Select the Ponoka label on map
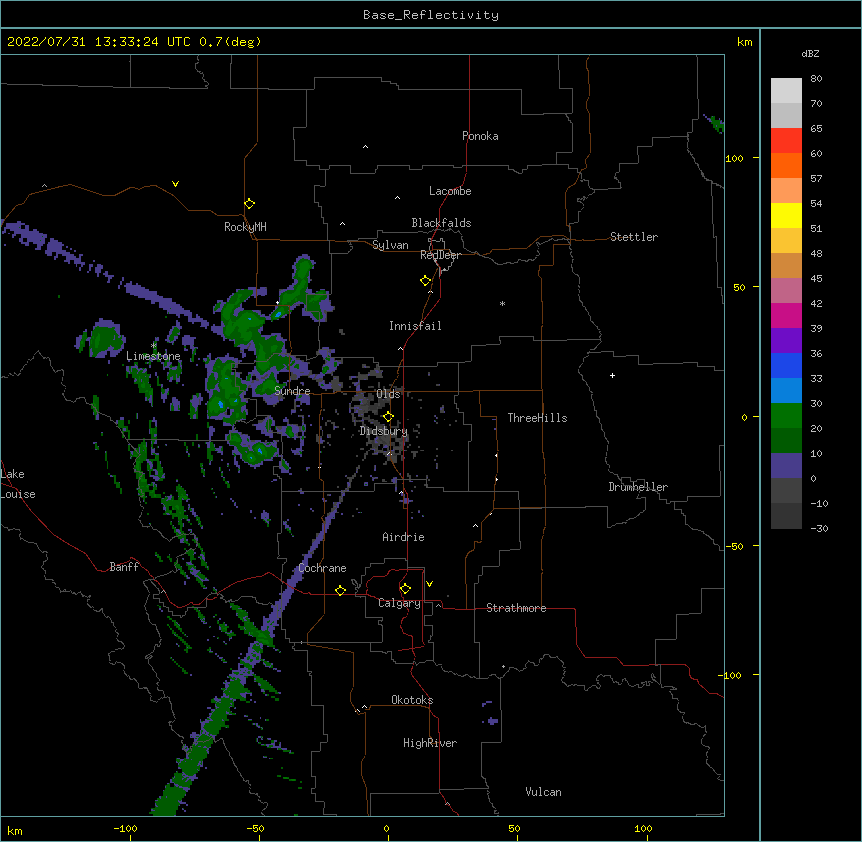 pyautogui.click(x=480, y=136)
